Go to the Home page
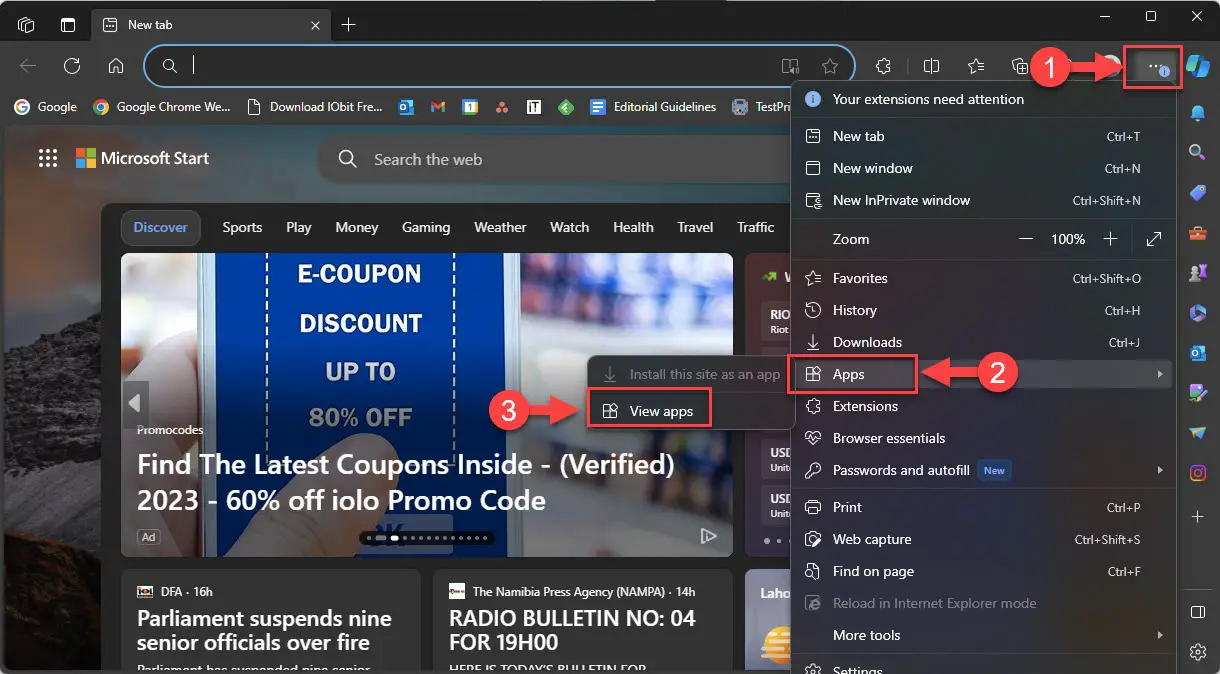 point(116,66)
